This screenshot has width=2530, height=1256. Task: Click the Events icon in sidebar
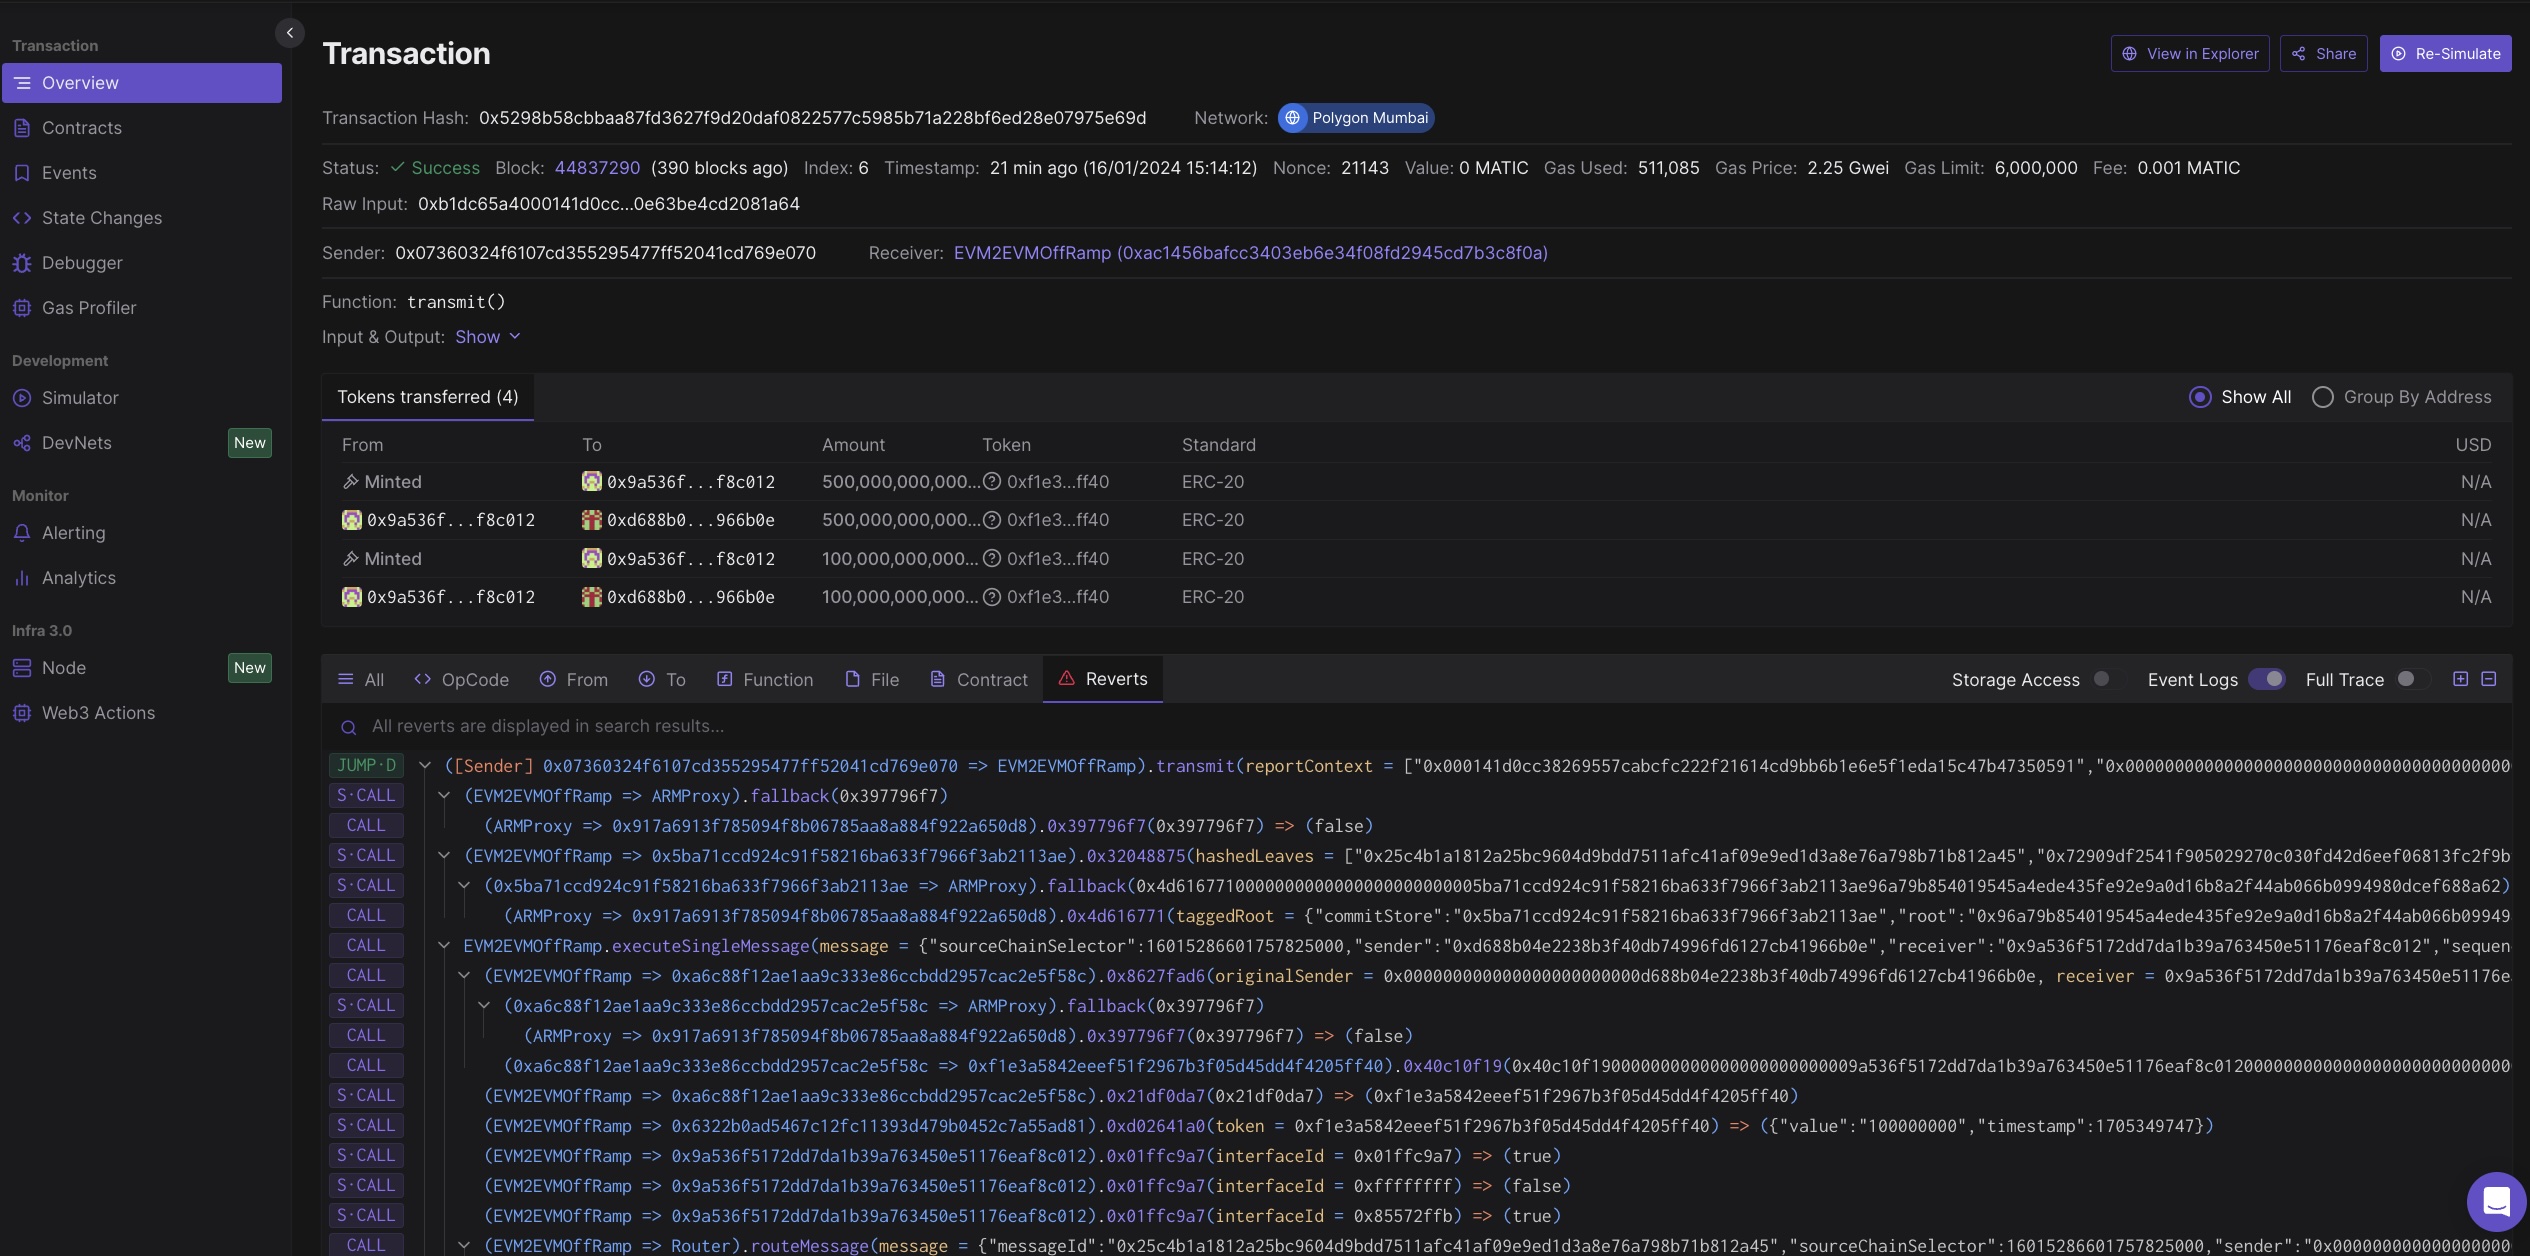pos(23,173)
